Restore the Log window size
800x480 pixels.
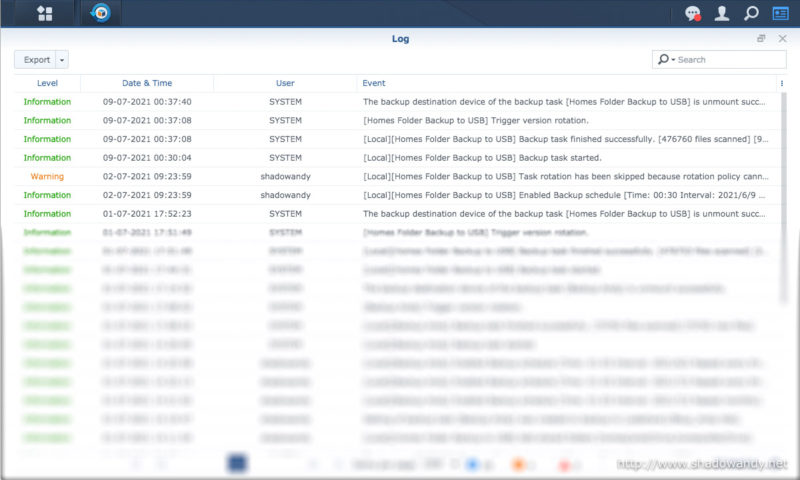click(761, 38)
